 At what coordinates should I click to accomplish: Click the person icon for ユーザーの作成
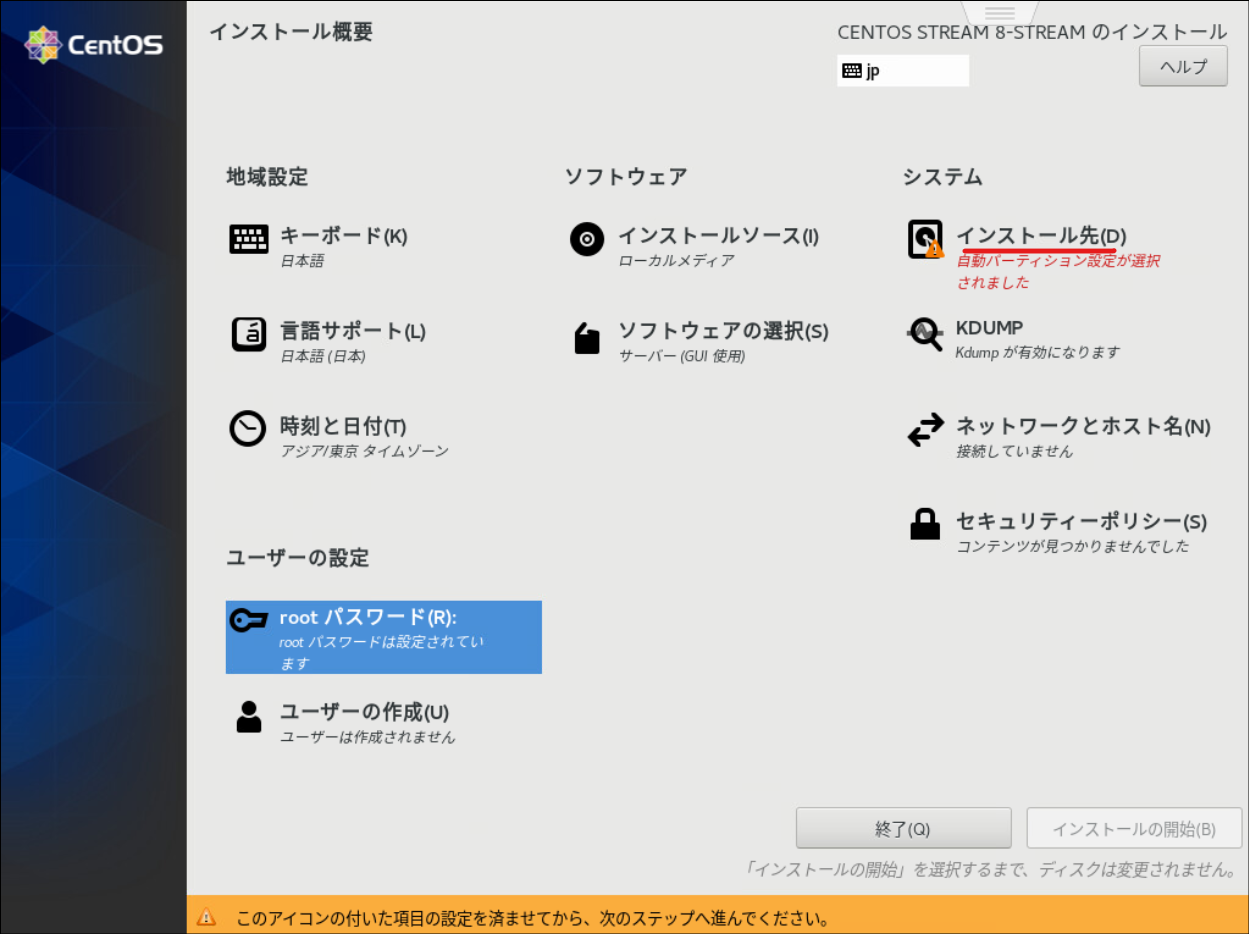248,716
